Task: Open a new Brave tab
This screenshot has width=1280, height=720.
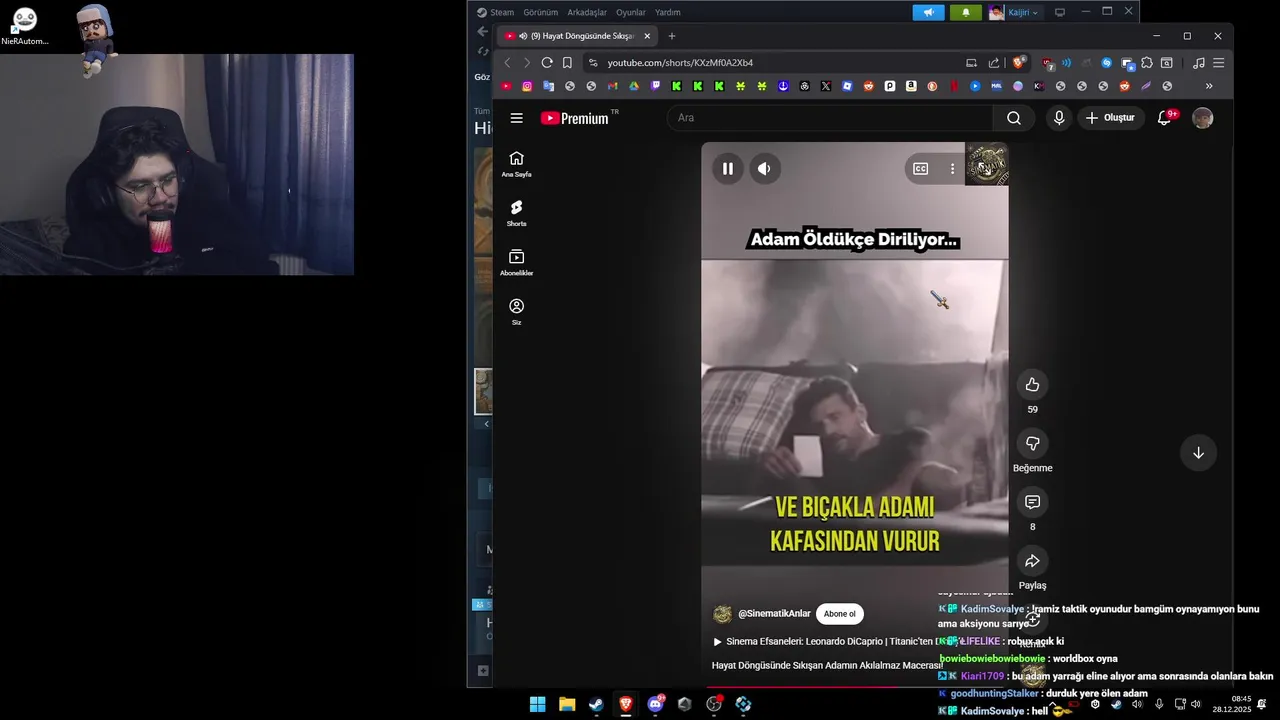Action: point(671,36)
